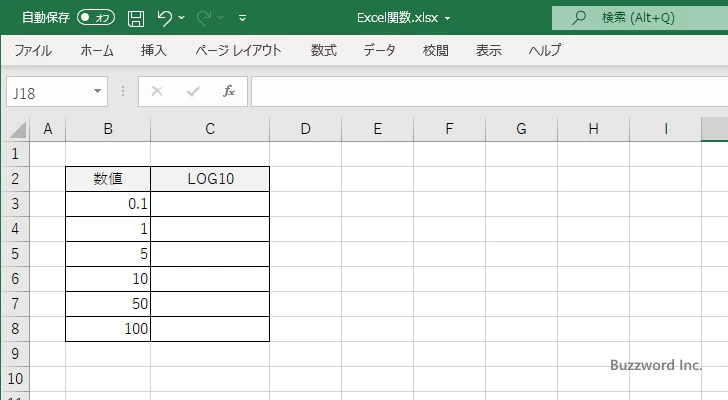Select row 8 header
This screenshot has width=728, height=400.
click(15, 329)
